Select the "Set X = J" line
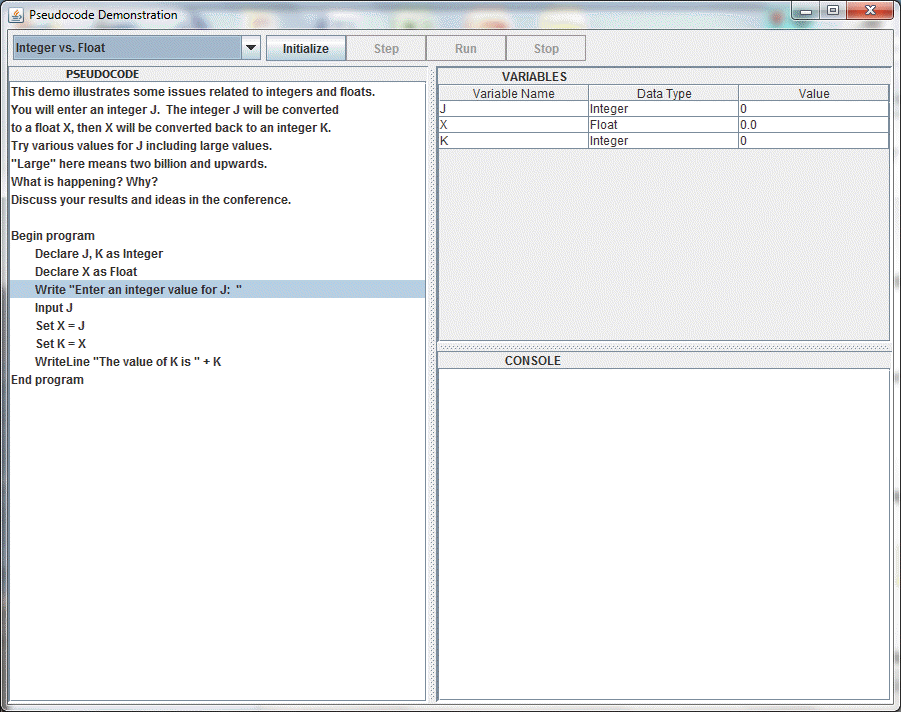 61,326
